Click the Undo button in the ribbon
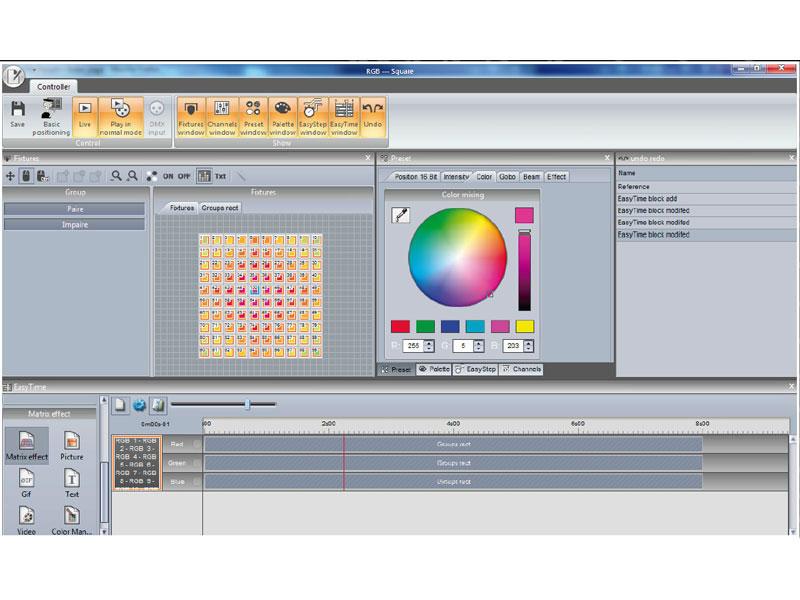The image size is (800, 600). coord(372,114)
